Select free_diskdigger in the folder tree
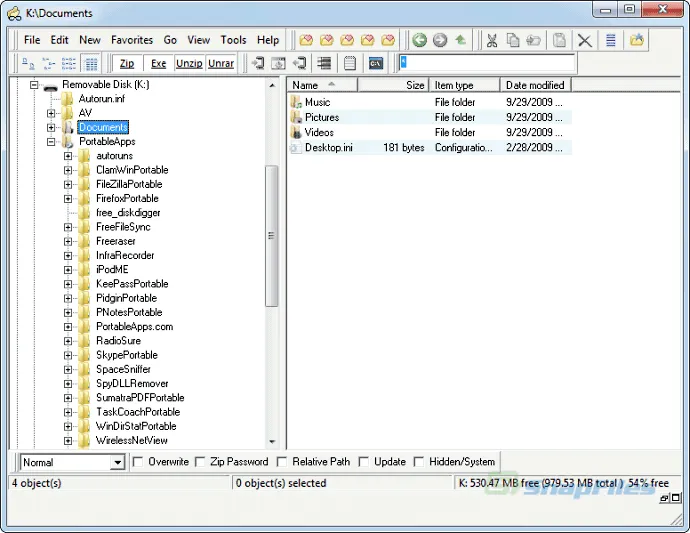The height and width of the screenshot is (533, 690). pyautogui.click(x=128, y=213)
